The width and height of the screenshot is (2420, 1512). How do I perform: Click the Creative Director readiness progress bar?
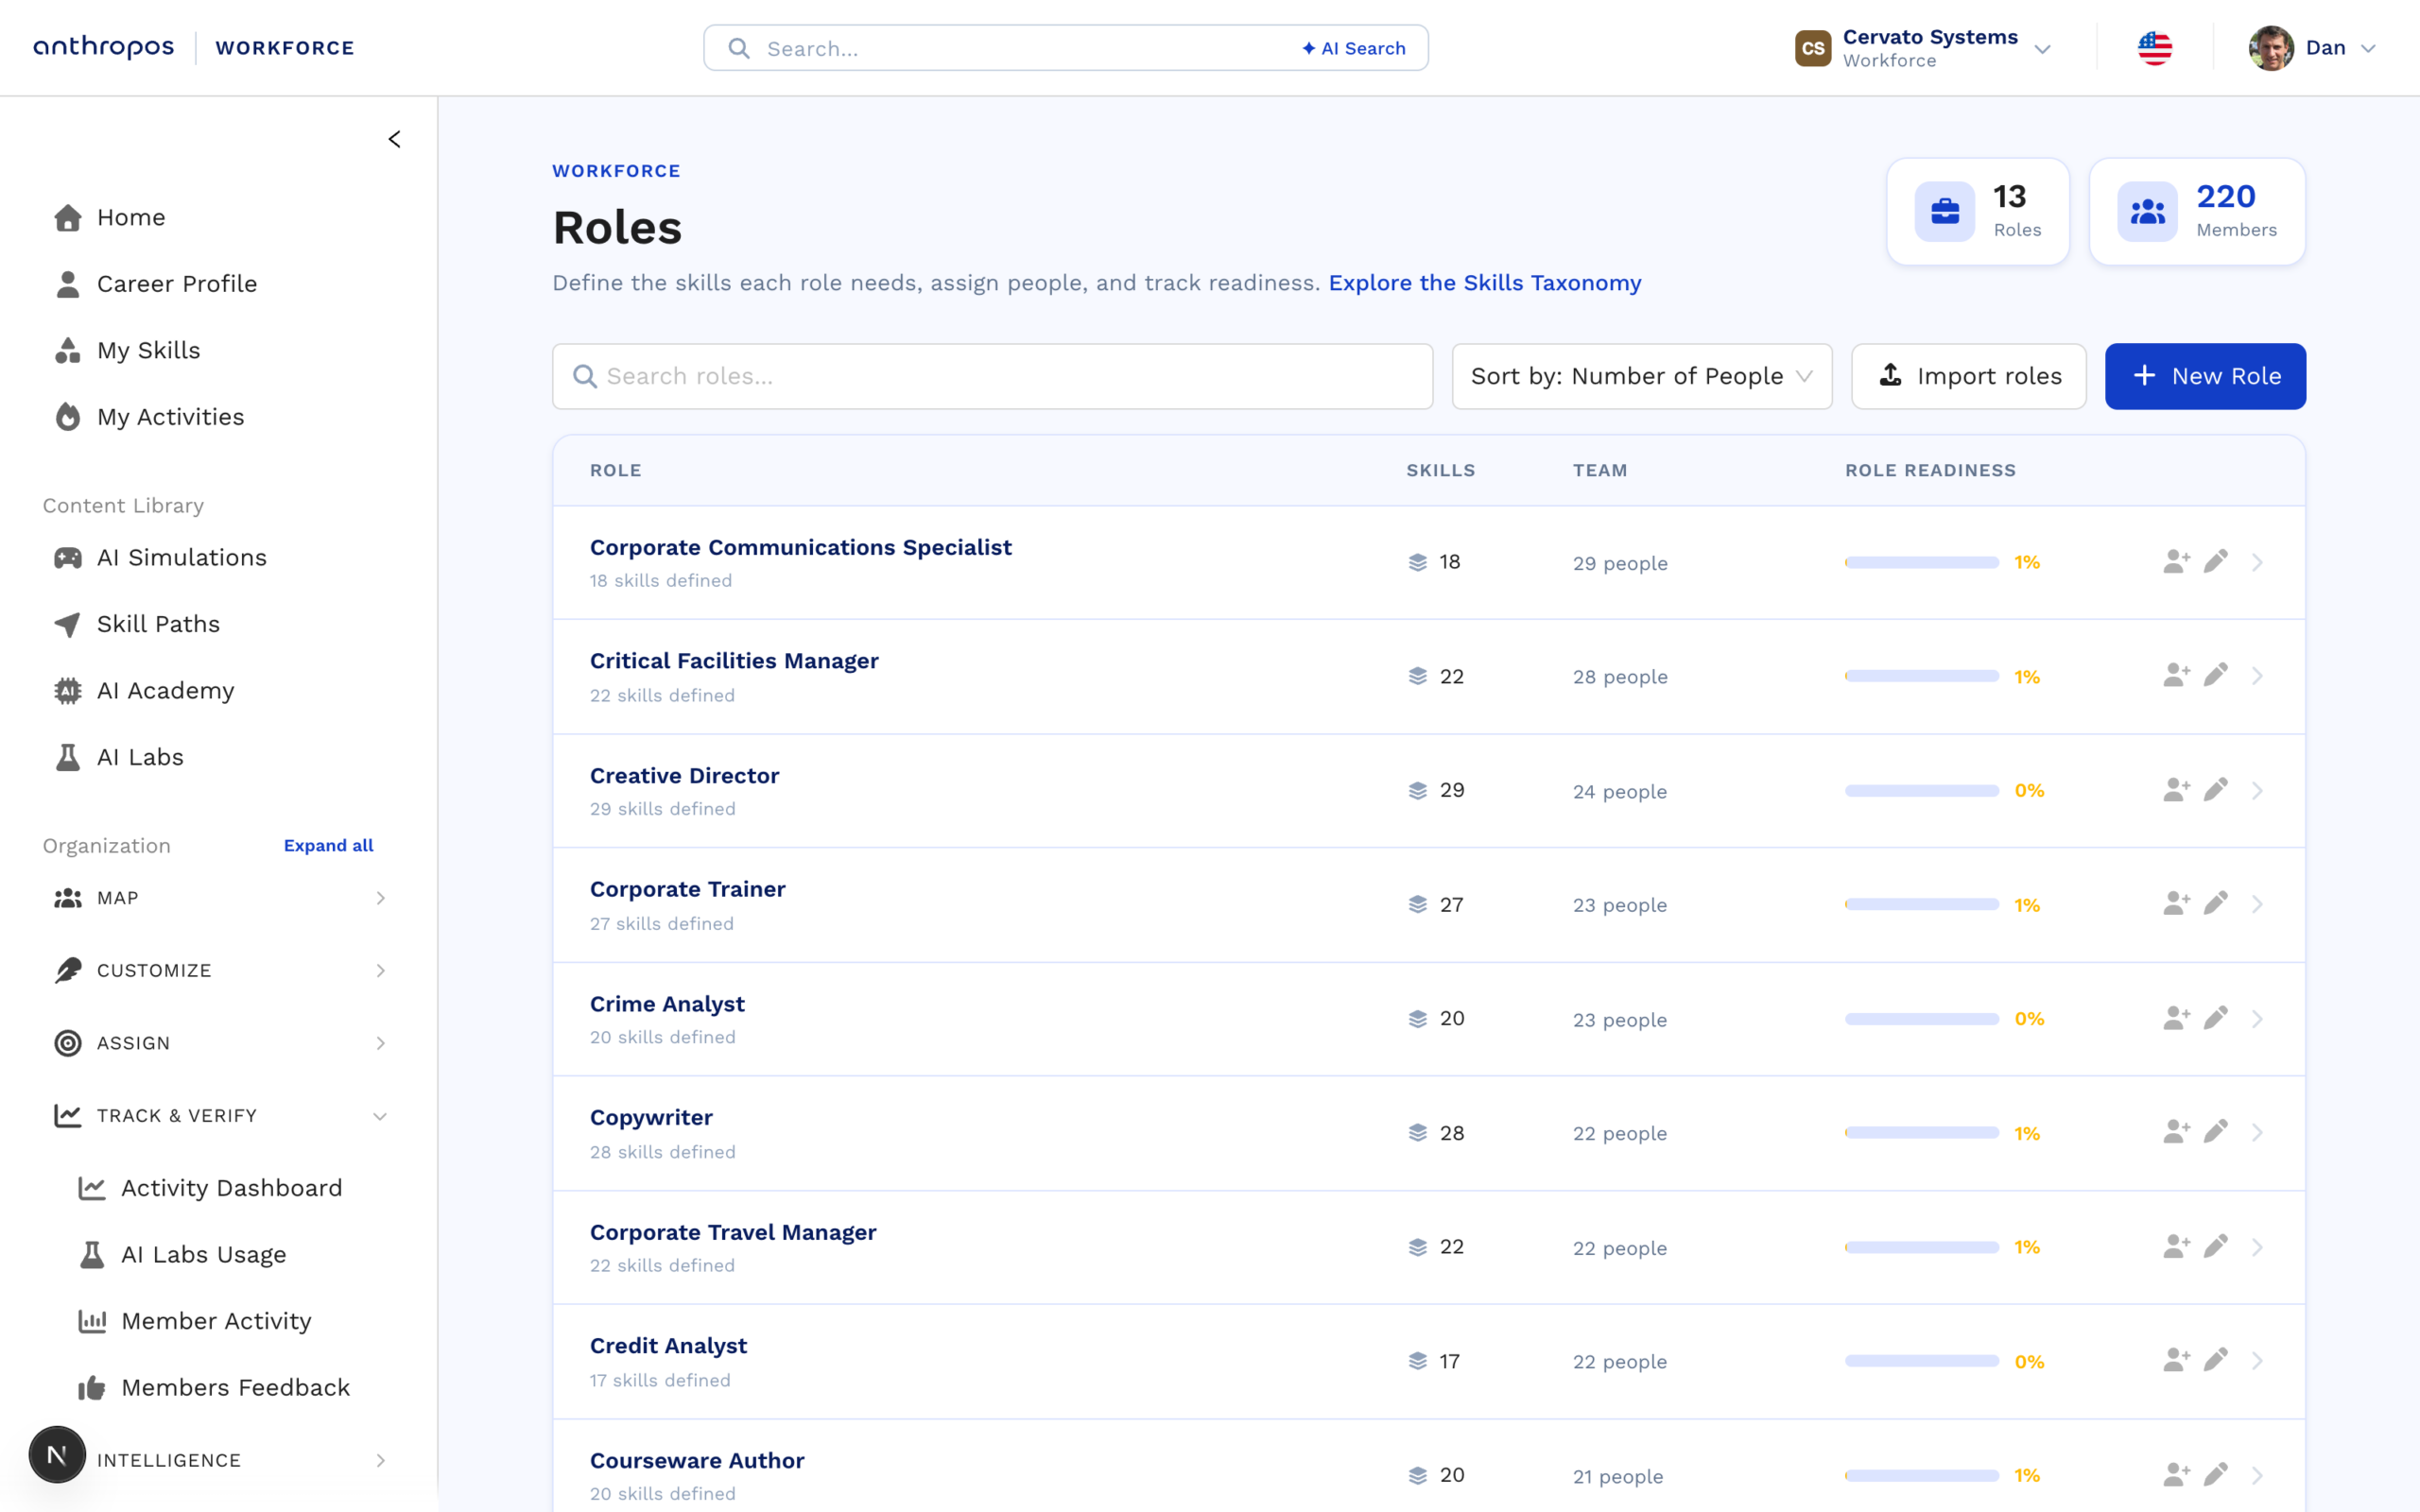[1921, 790]
